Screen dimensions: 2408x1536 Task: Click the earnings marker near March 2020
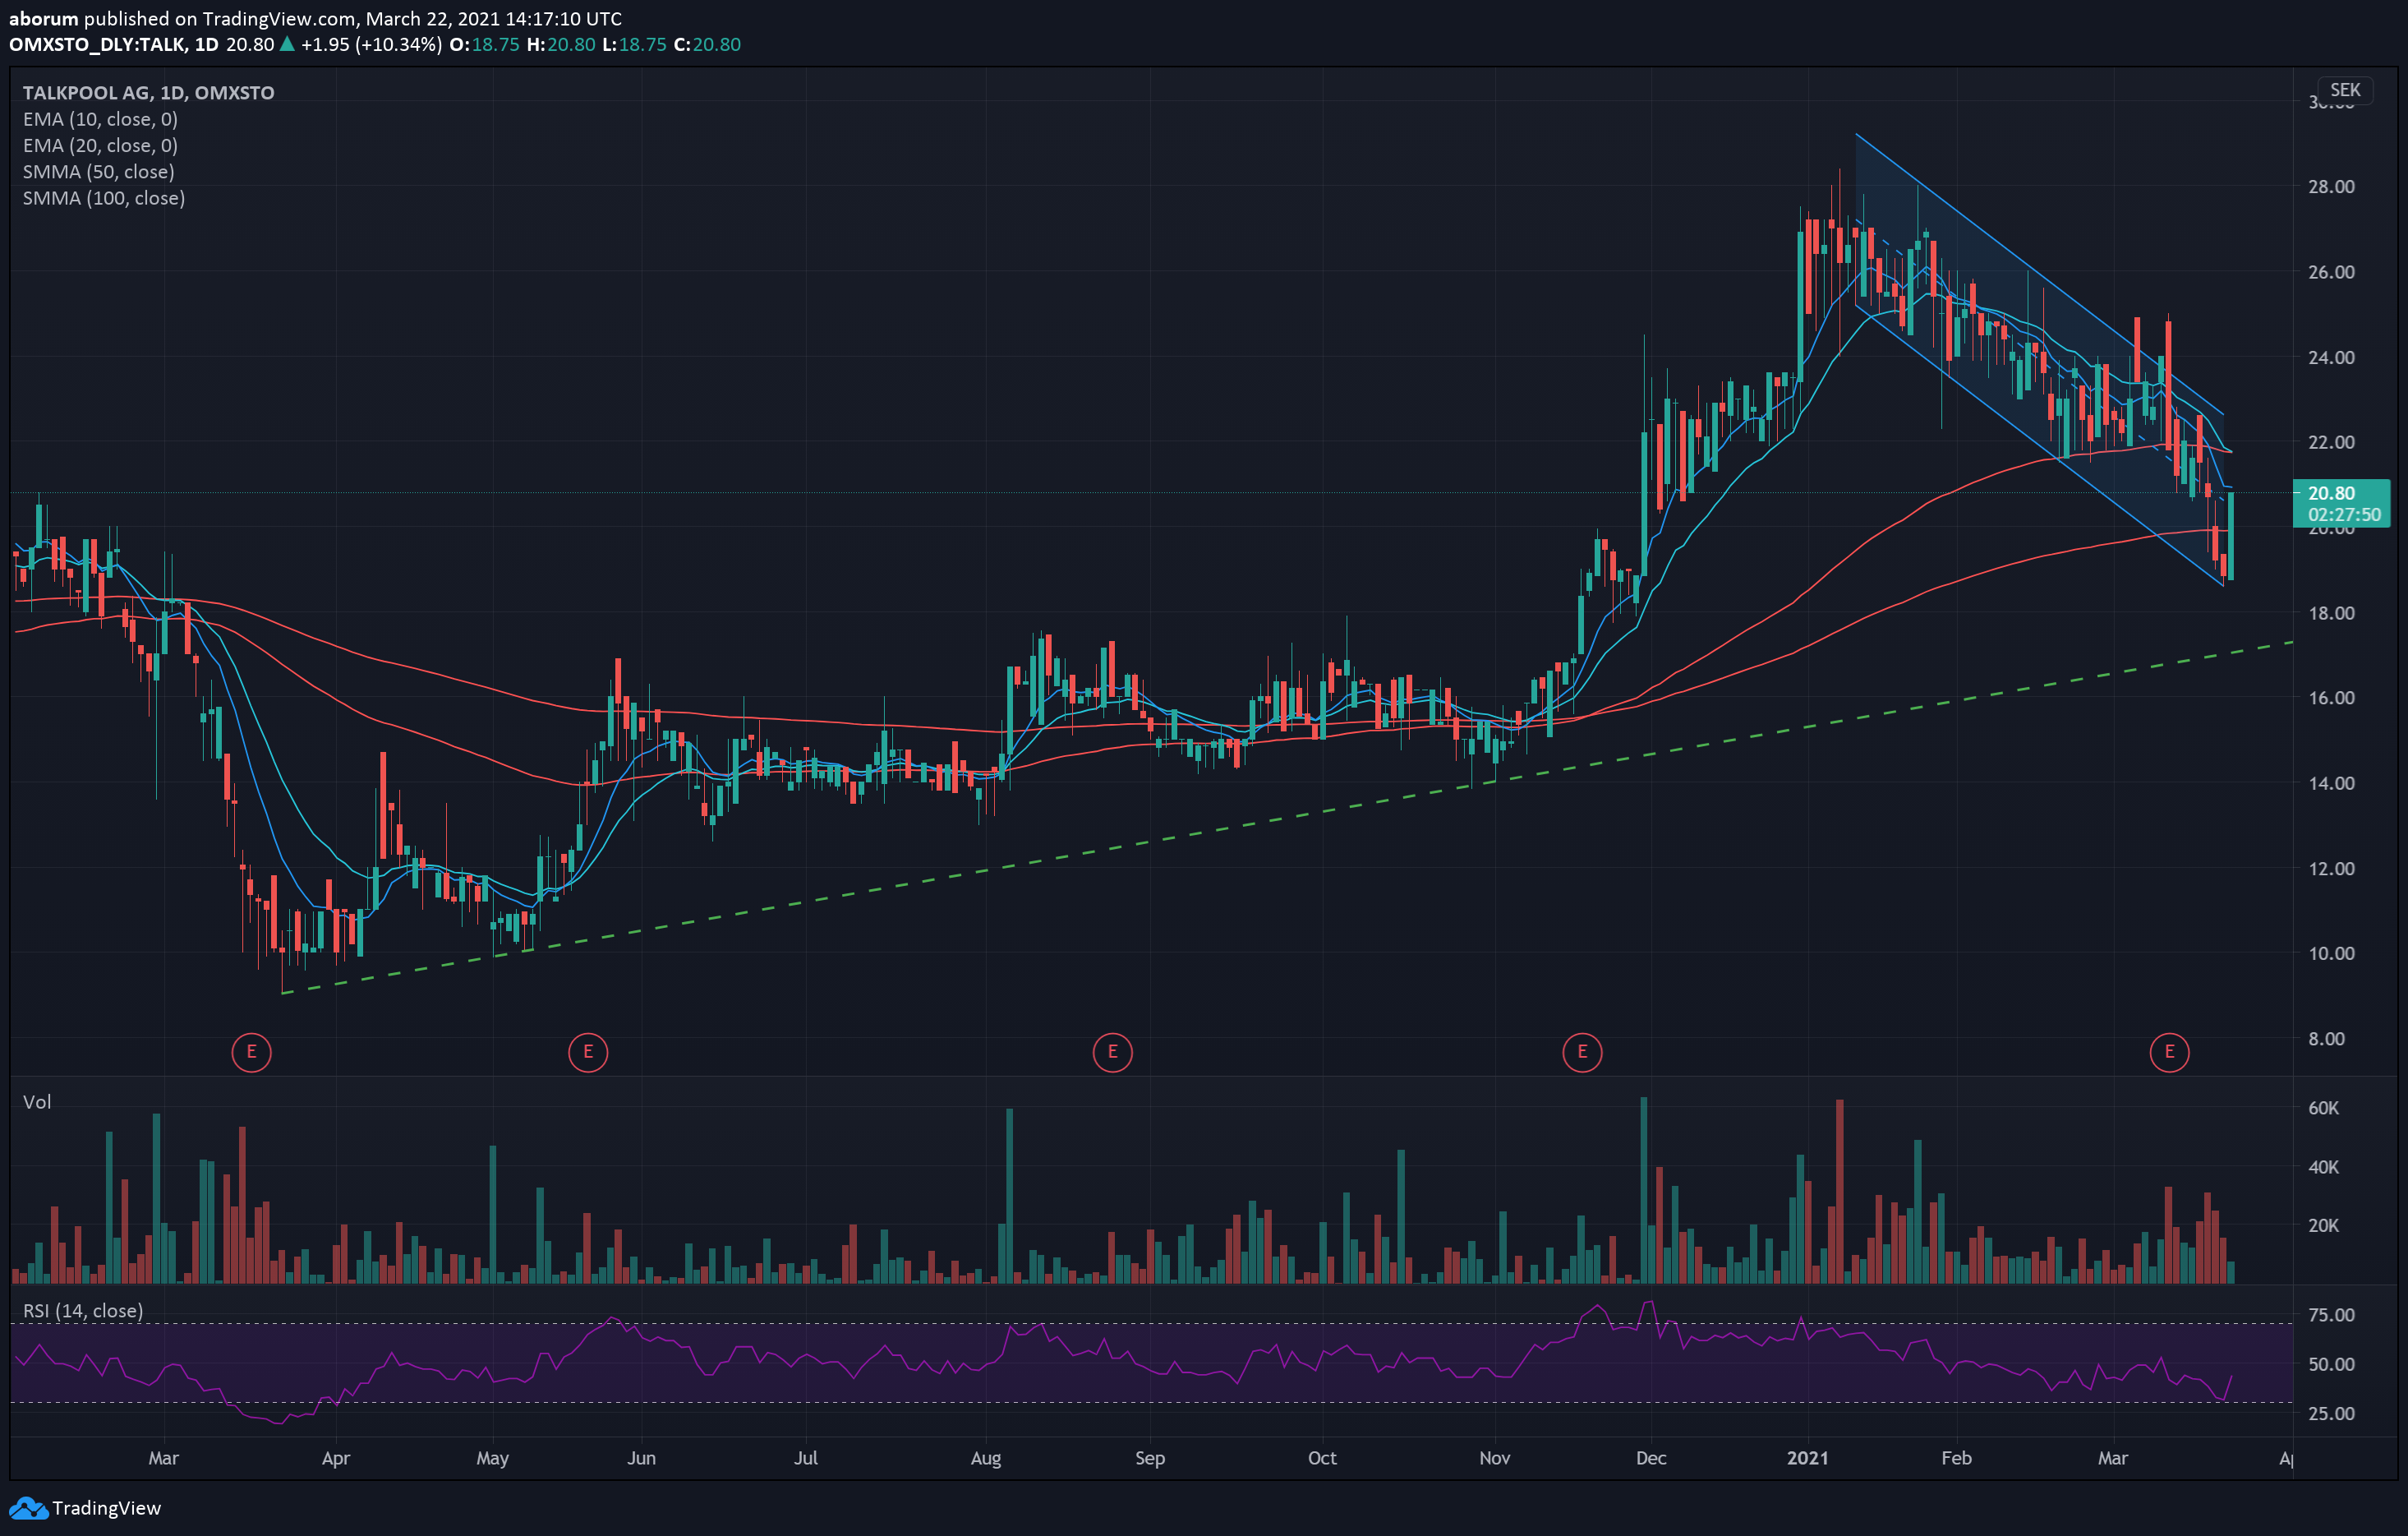click(251, 1052)
